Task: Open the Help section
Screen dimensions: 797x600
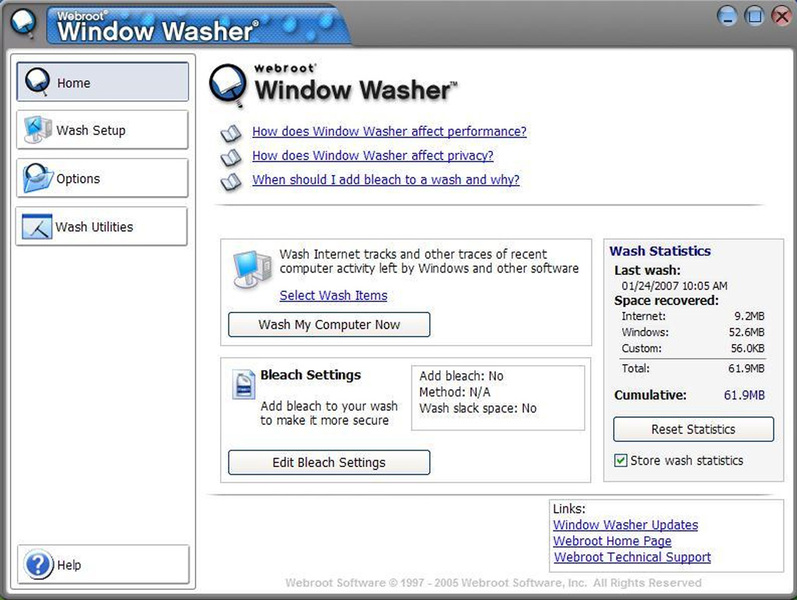Action: 103,564
